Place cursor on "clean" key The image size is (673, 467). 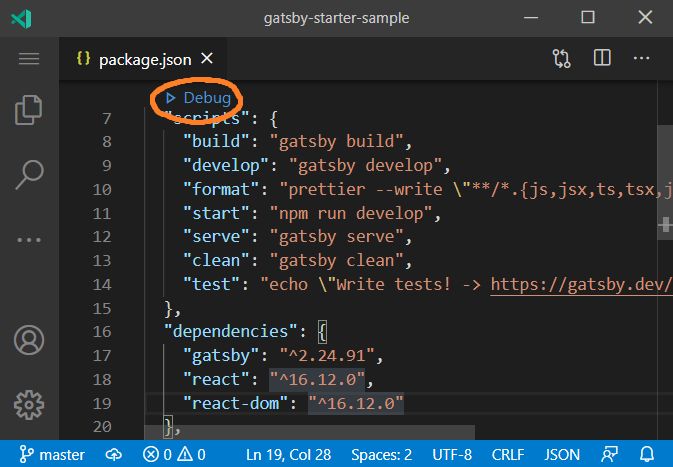216,261
